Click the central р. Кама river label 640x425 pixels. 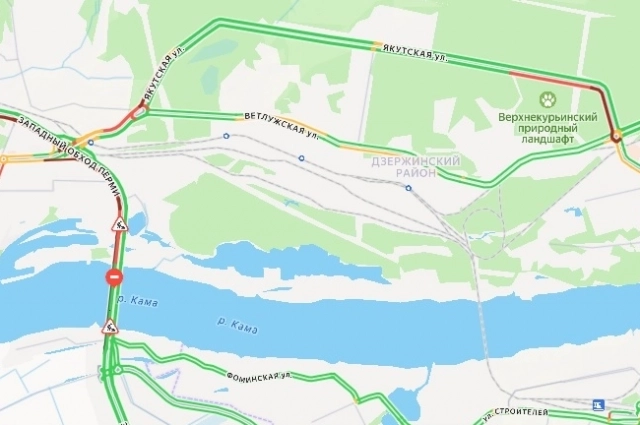(x=238, y=326)
